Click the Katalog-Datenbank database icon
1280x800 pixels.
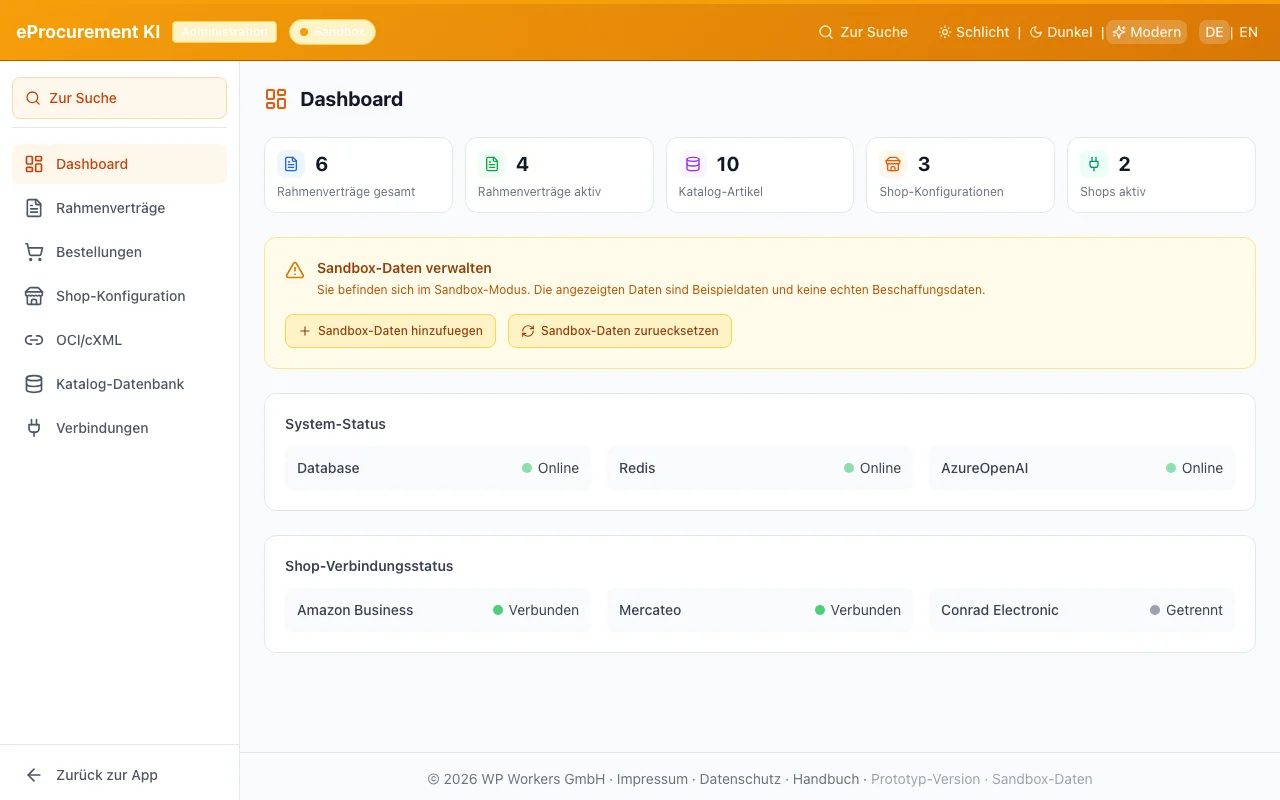[34, 384]
